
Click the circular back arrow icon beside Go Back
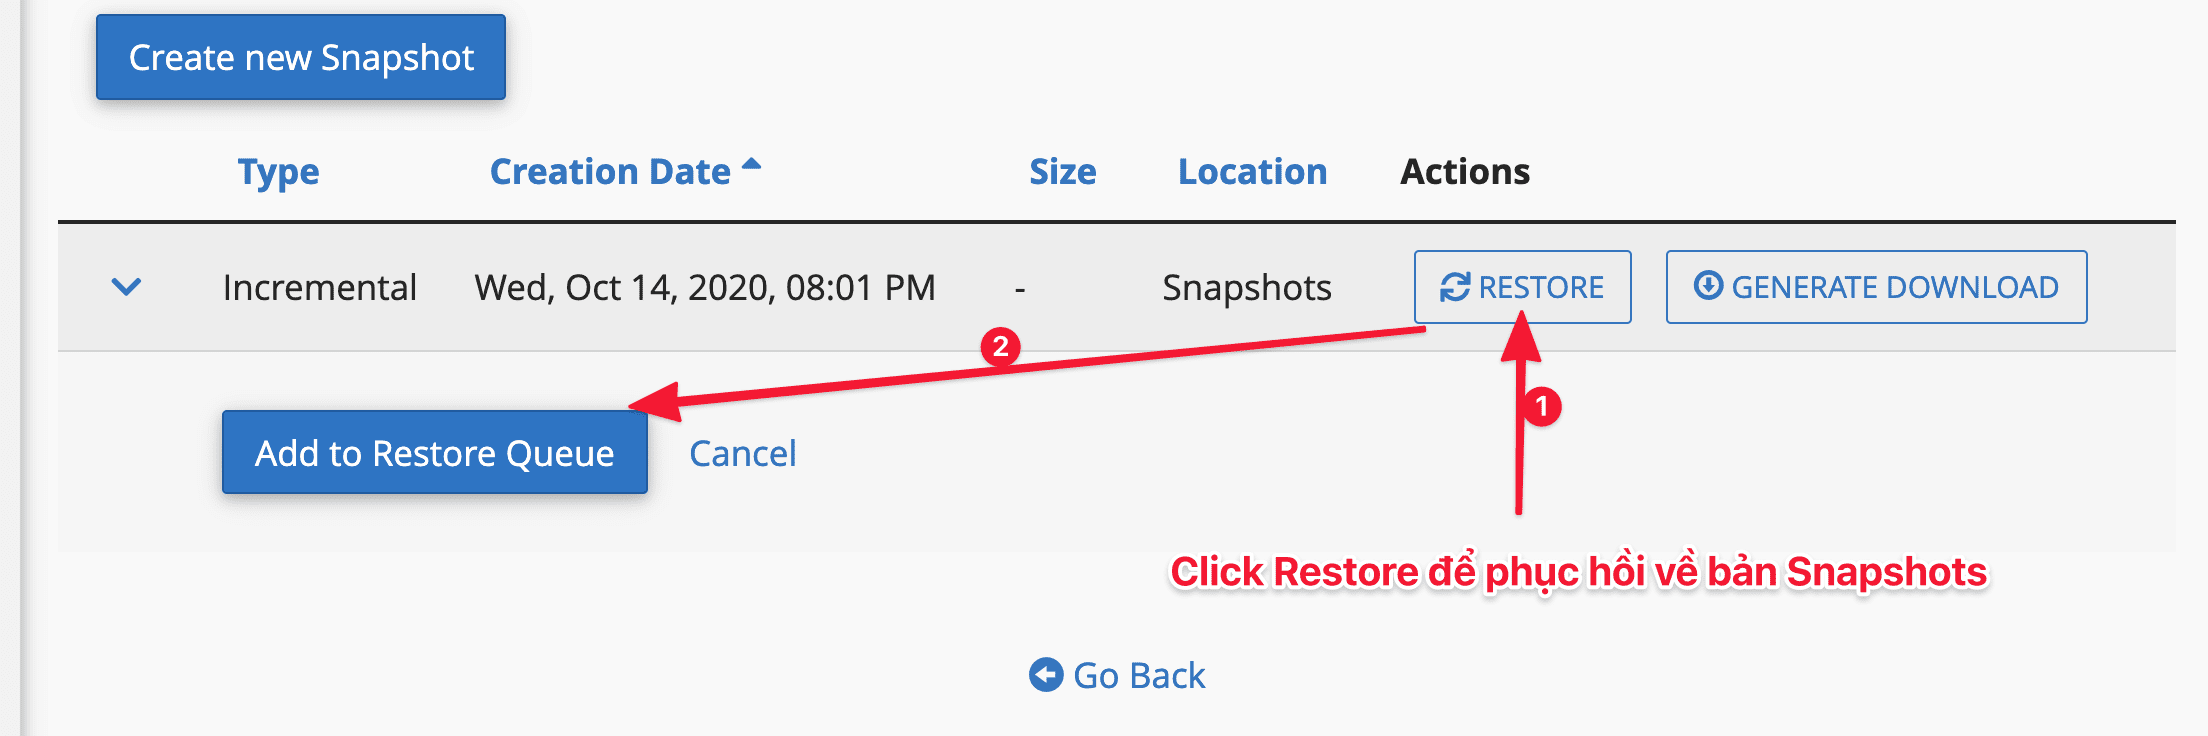tap(1044, 675)
